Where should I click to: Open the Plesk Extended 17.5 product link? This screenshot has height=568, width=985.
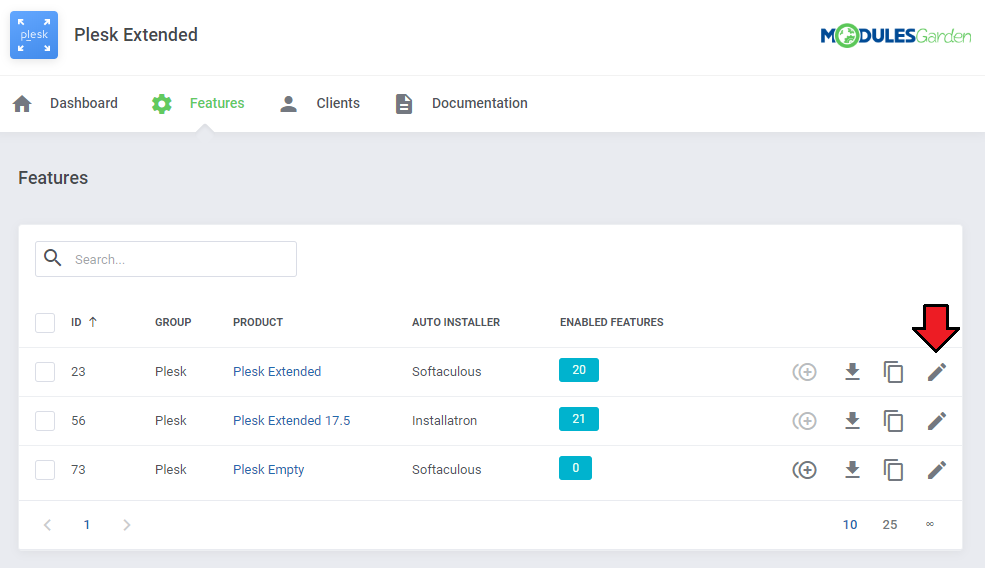click(291, 420)
